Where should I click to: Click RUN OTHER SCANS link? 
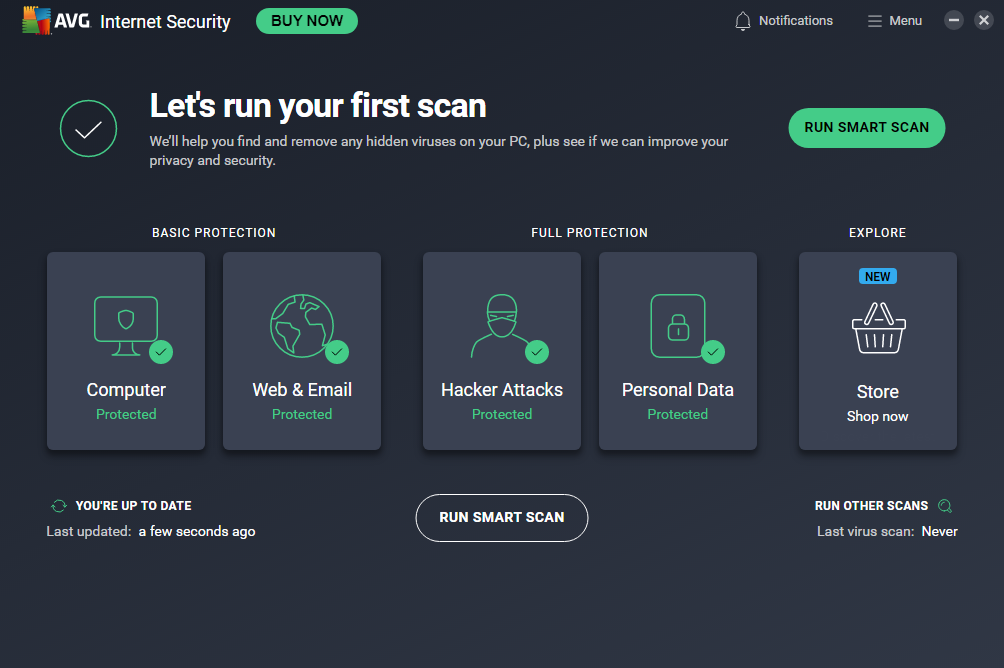pos(871,506)
